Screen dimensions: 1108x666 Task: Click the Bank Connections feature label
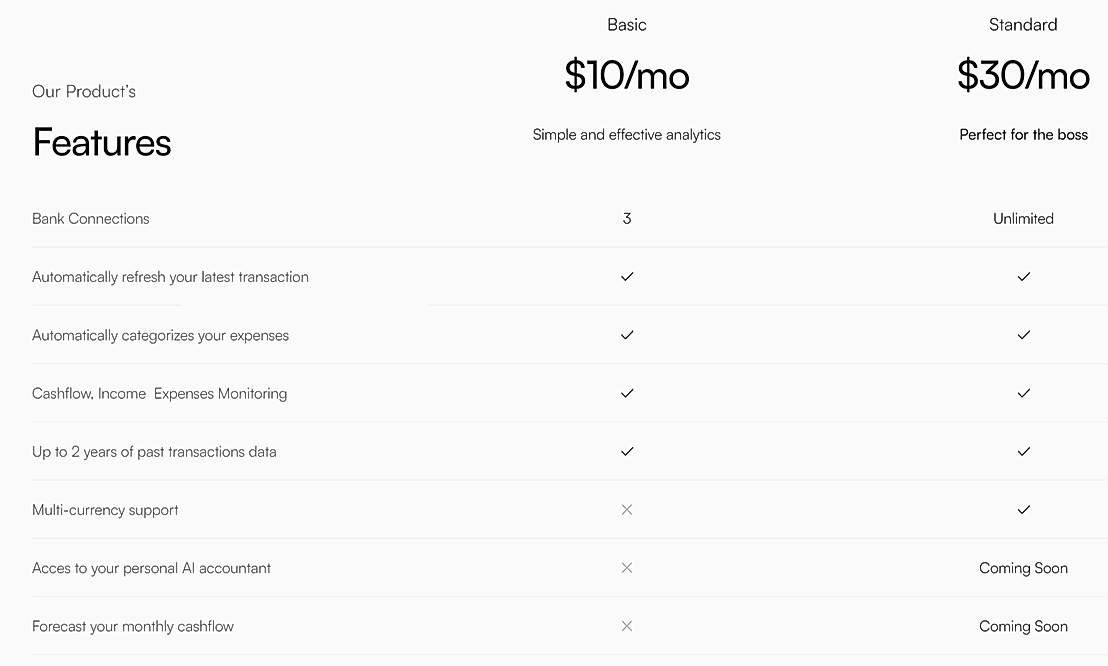pos(91,219)
